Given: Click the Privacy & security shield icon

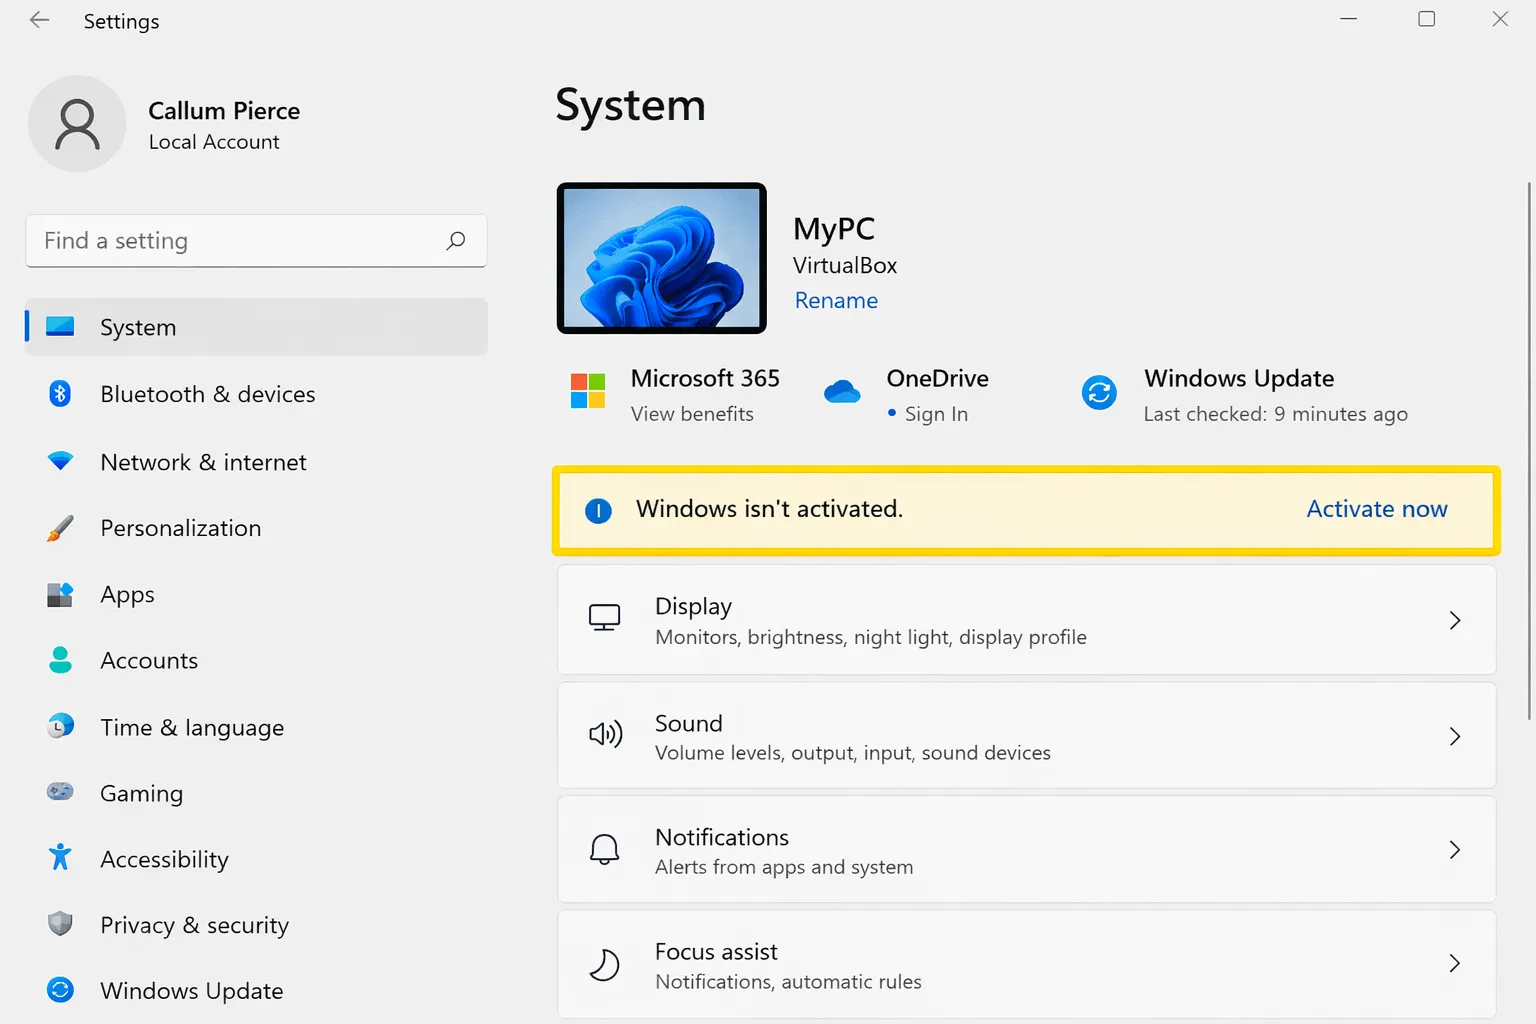Looking at the screenshot, I should (60, 924).
